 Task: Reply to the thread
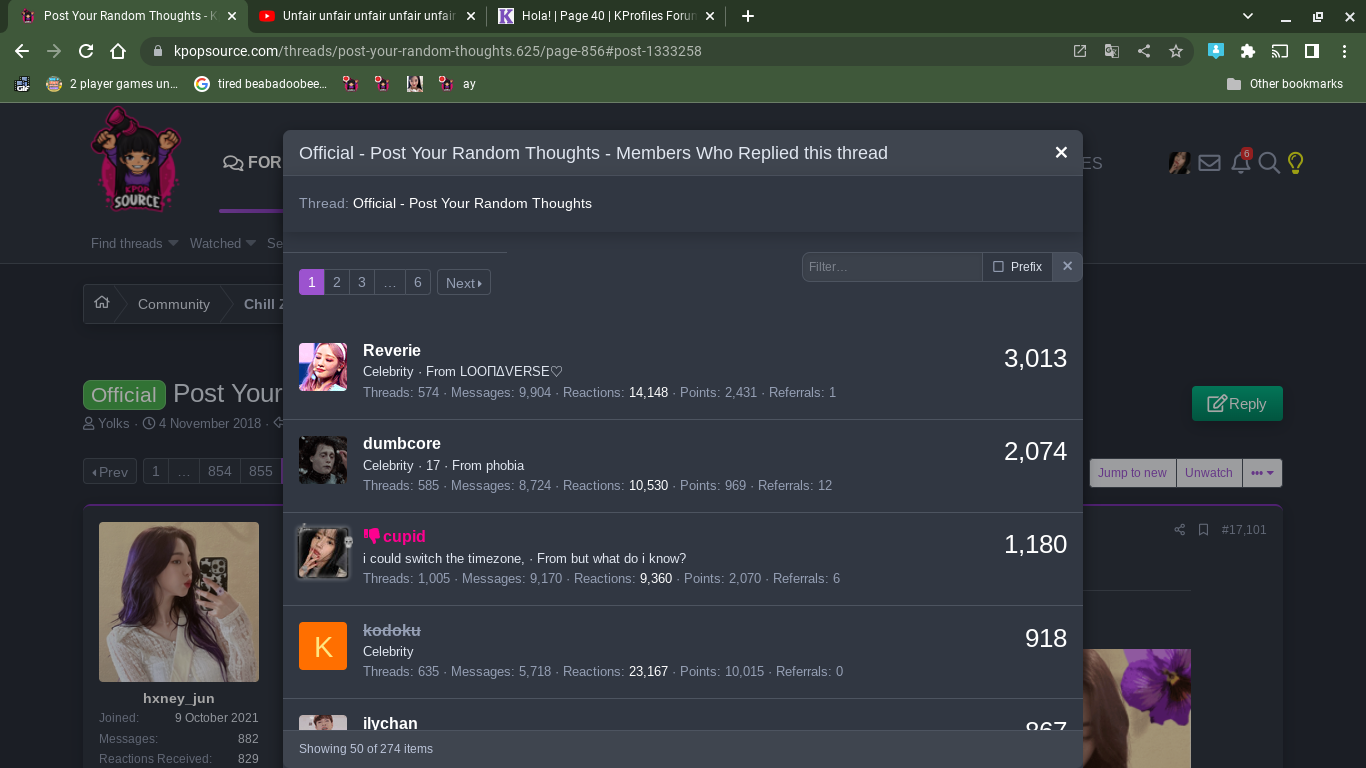coord(1237,403)
